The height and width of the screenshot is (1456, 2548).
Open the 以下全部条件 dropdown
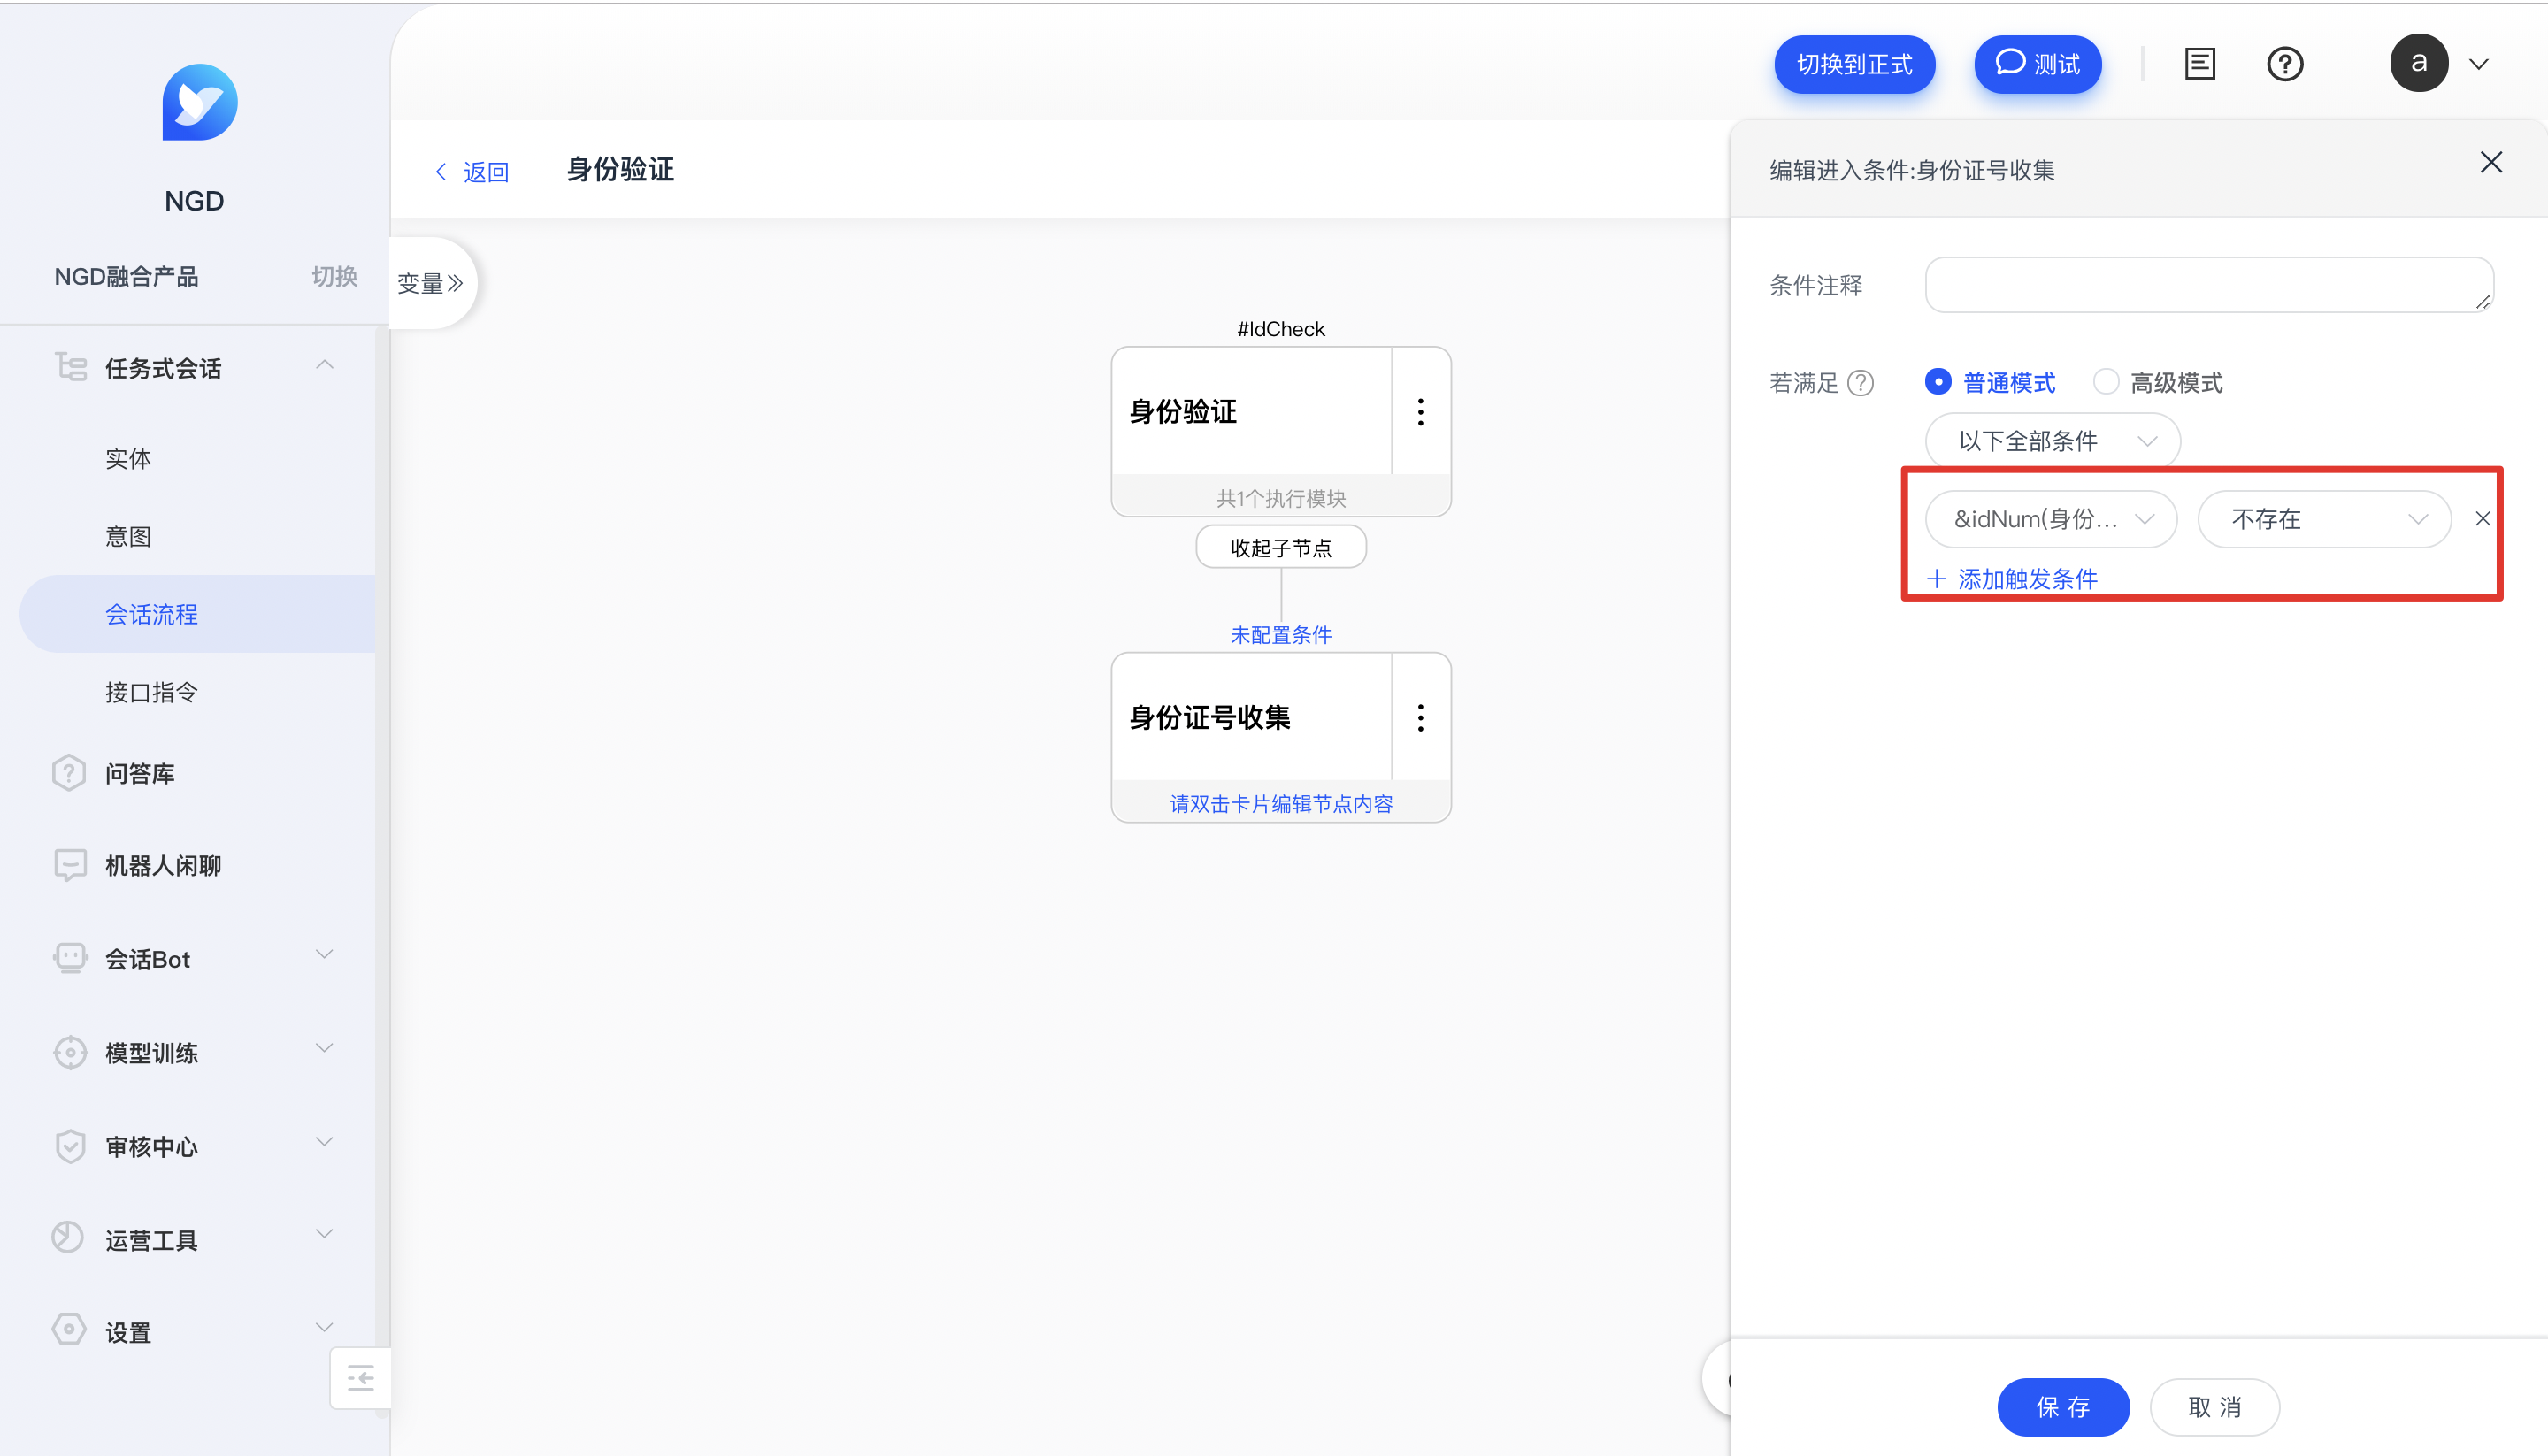pos(2052,441)
